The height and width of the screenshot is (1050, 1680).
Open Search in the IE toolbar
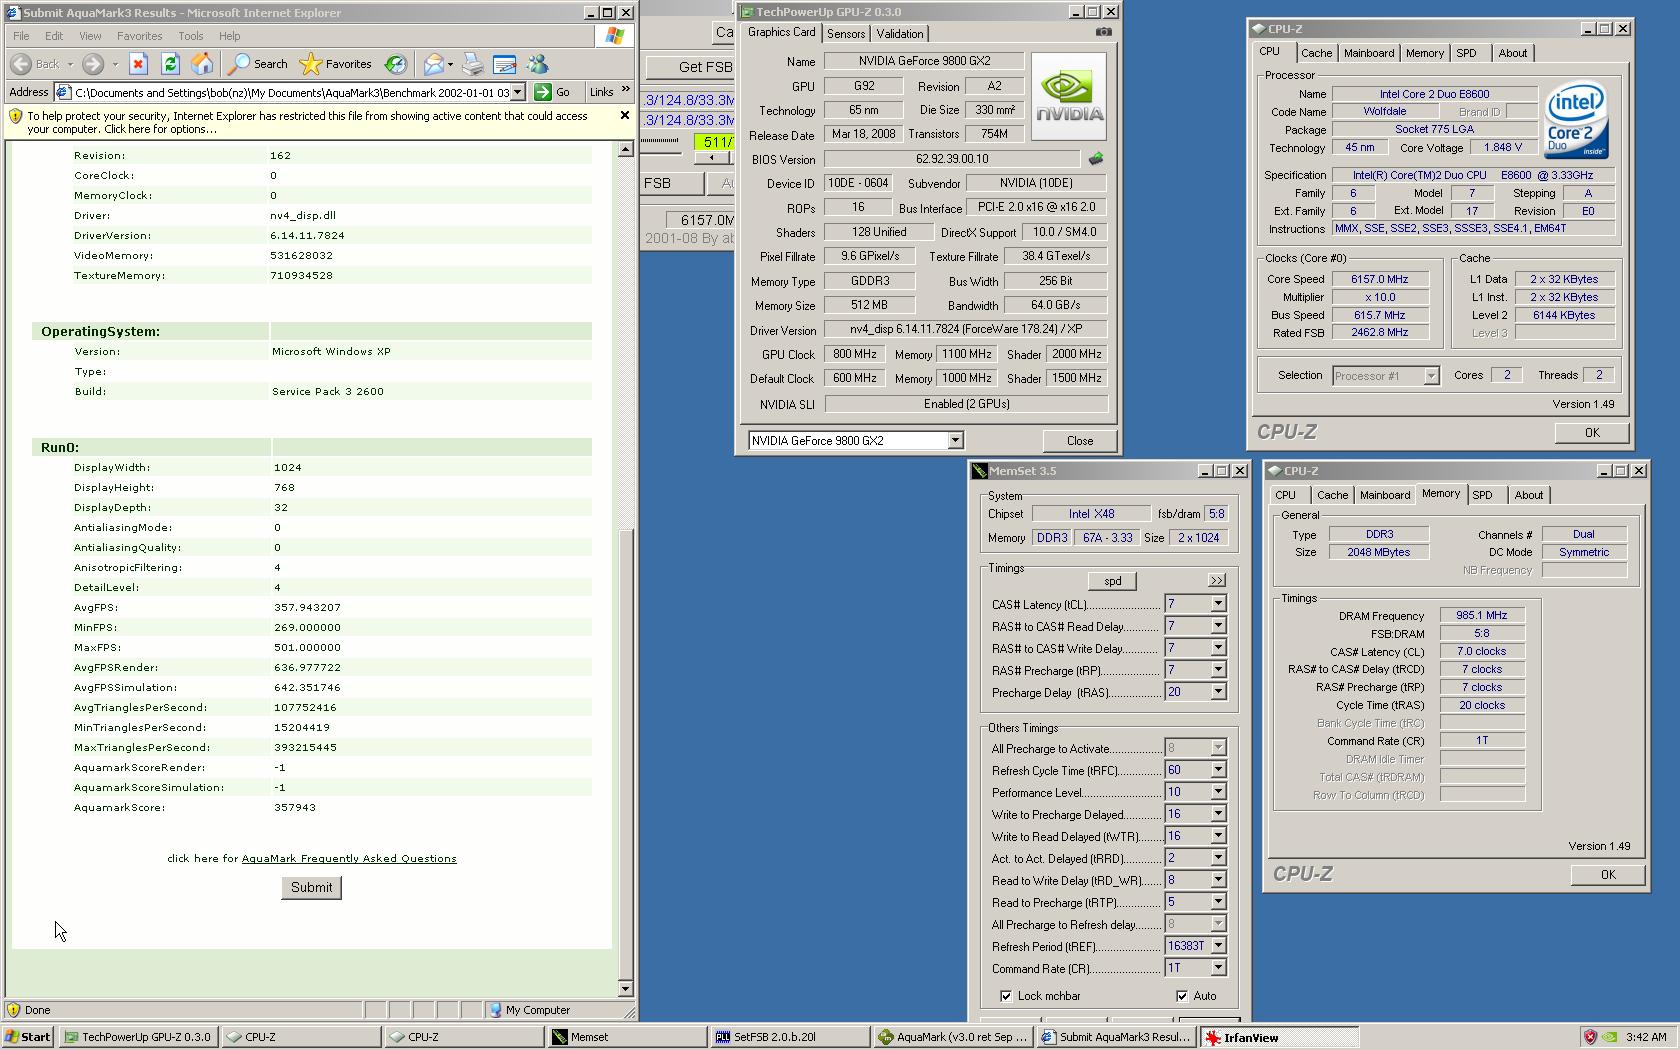pos(258,64)
